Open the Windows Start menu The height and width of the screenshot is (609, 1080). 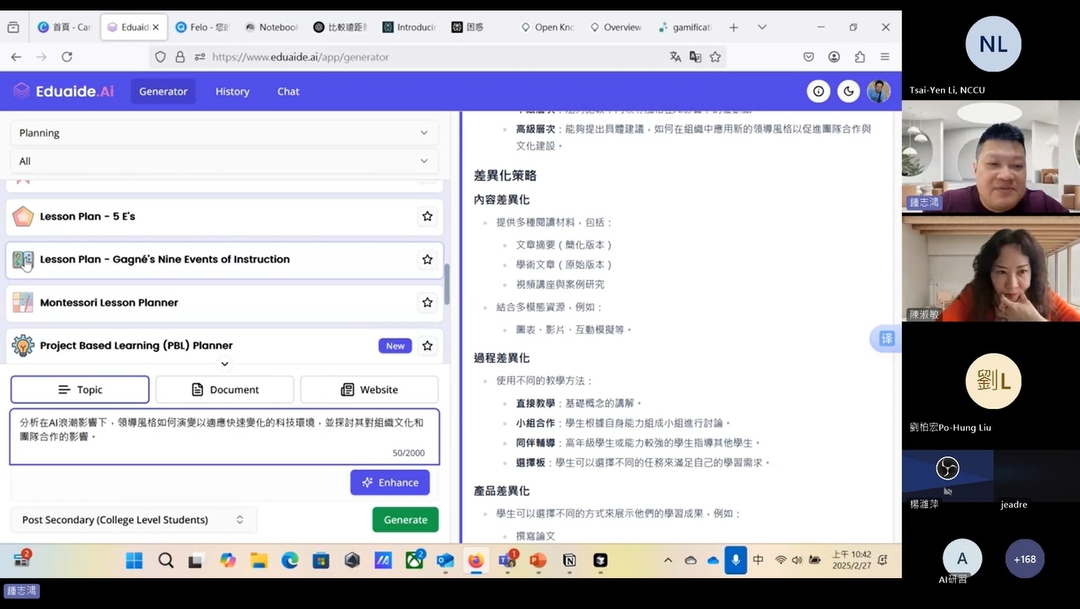[x=134, y=560]
